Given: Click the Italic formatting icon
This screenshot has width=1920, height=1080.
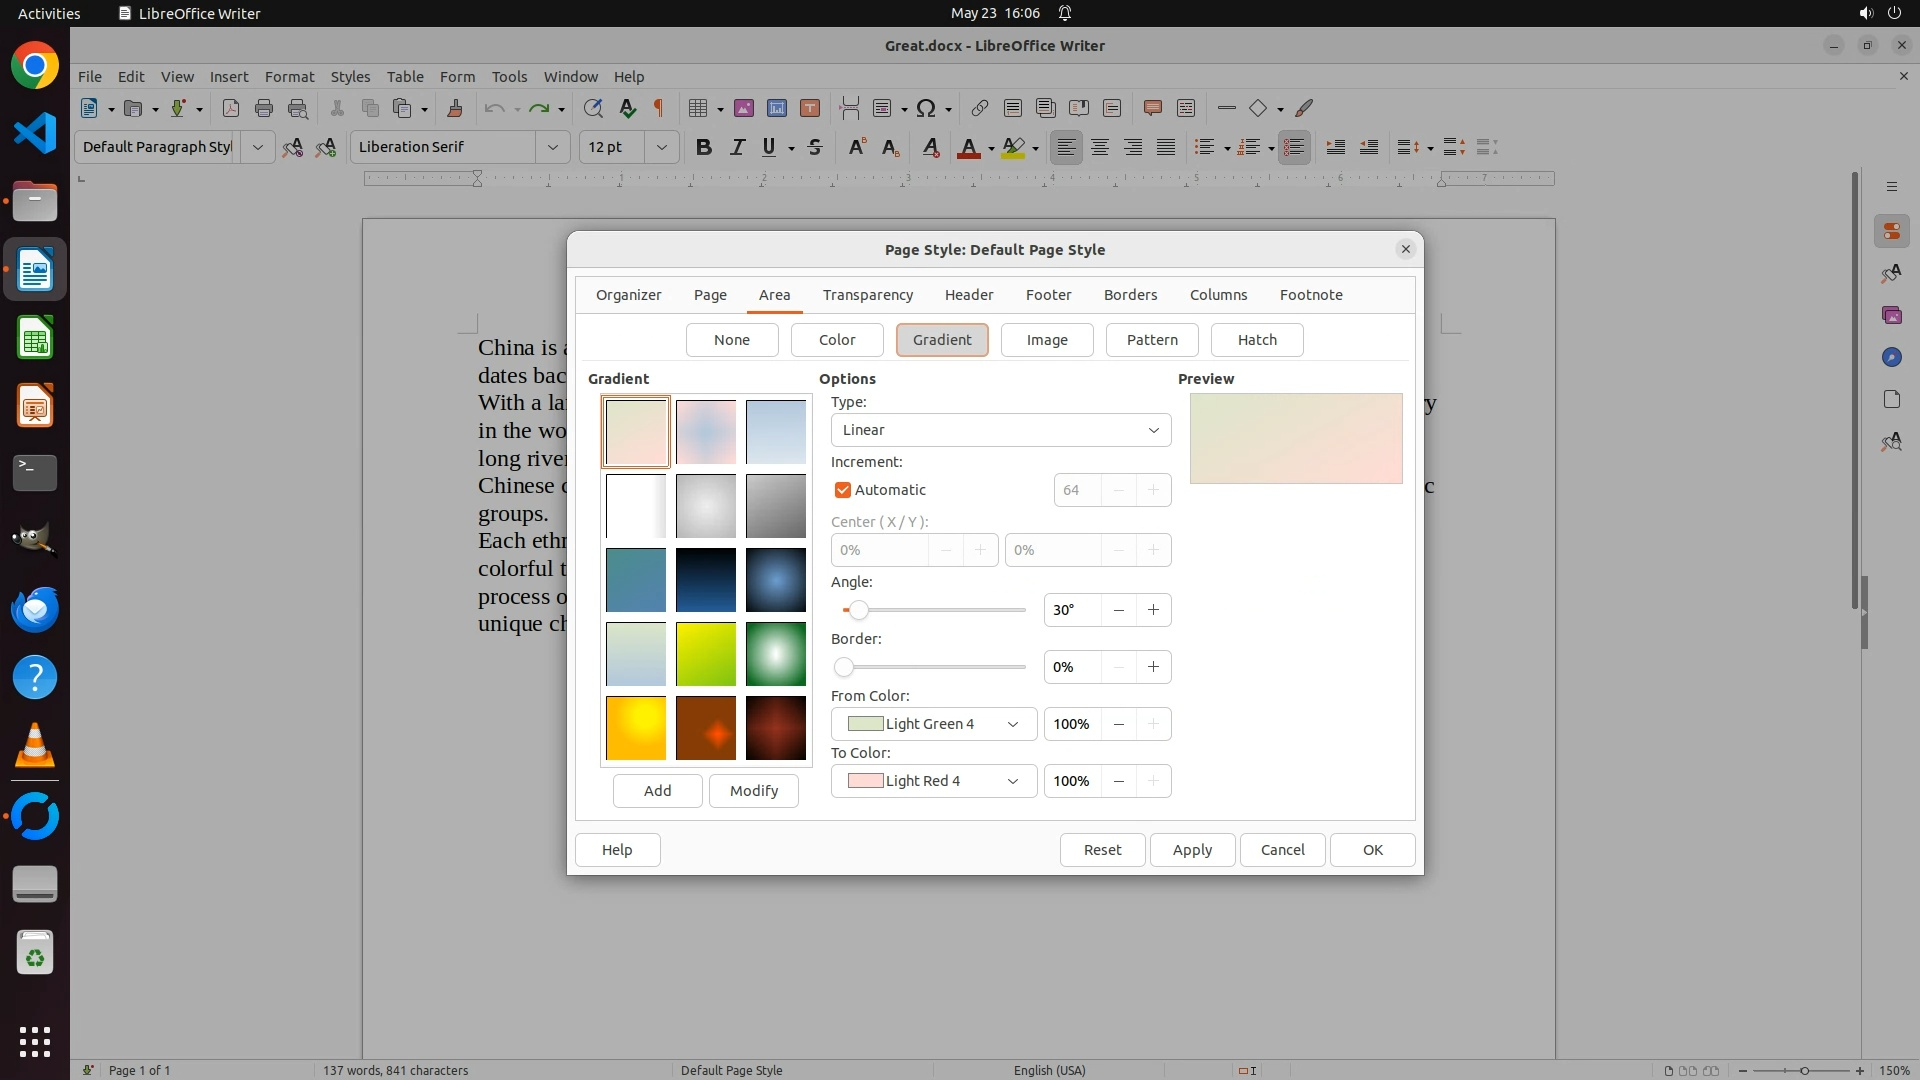Looking at the screenshot, I should [x=737, y=147].
